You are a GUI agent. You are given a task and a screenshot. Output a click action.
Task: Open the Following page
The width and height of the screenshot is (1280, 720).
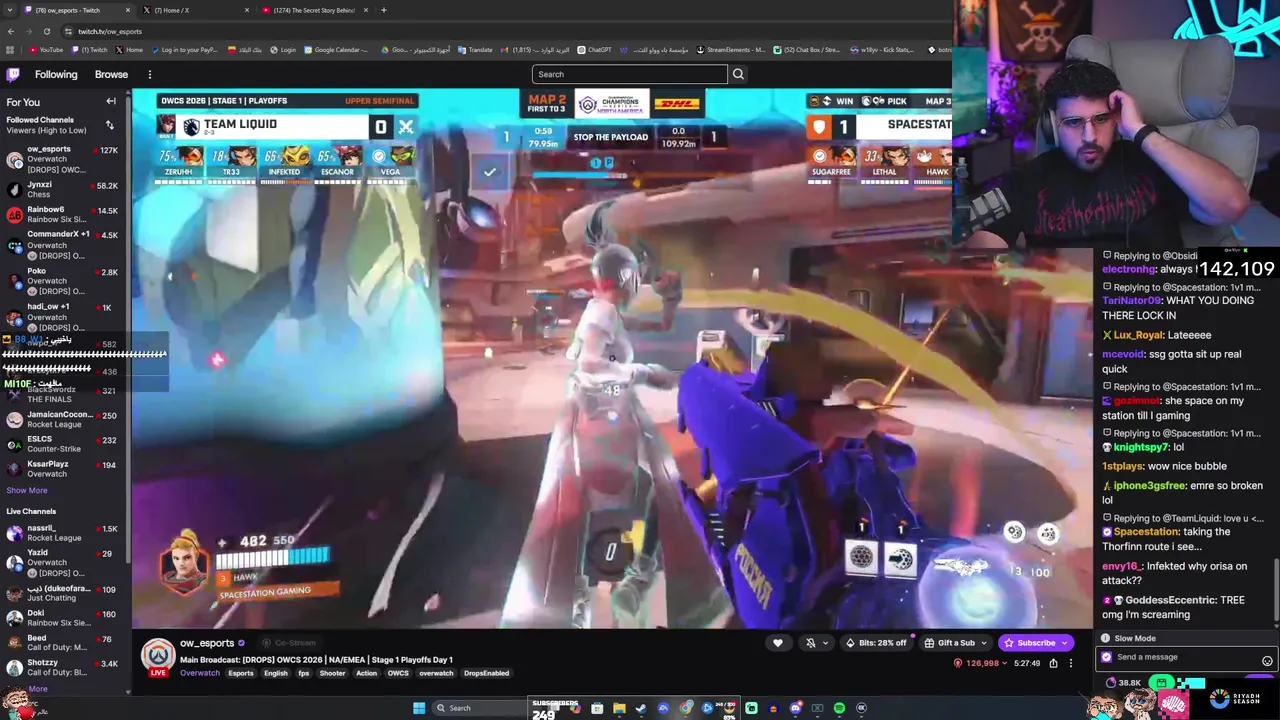tap(56, 74)
